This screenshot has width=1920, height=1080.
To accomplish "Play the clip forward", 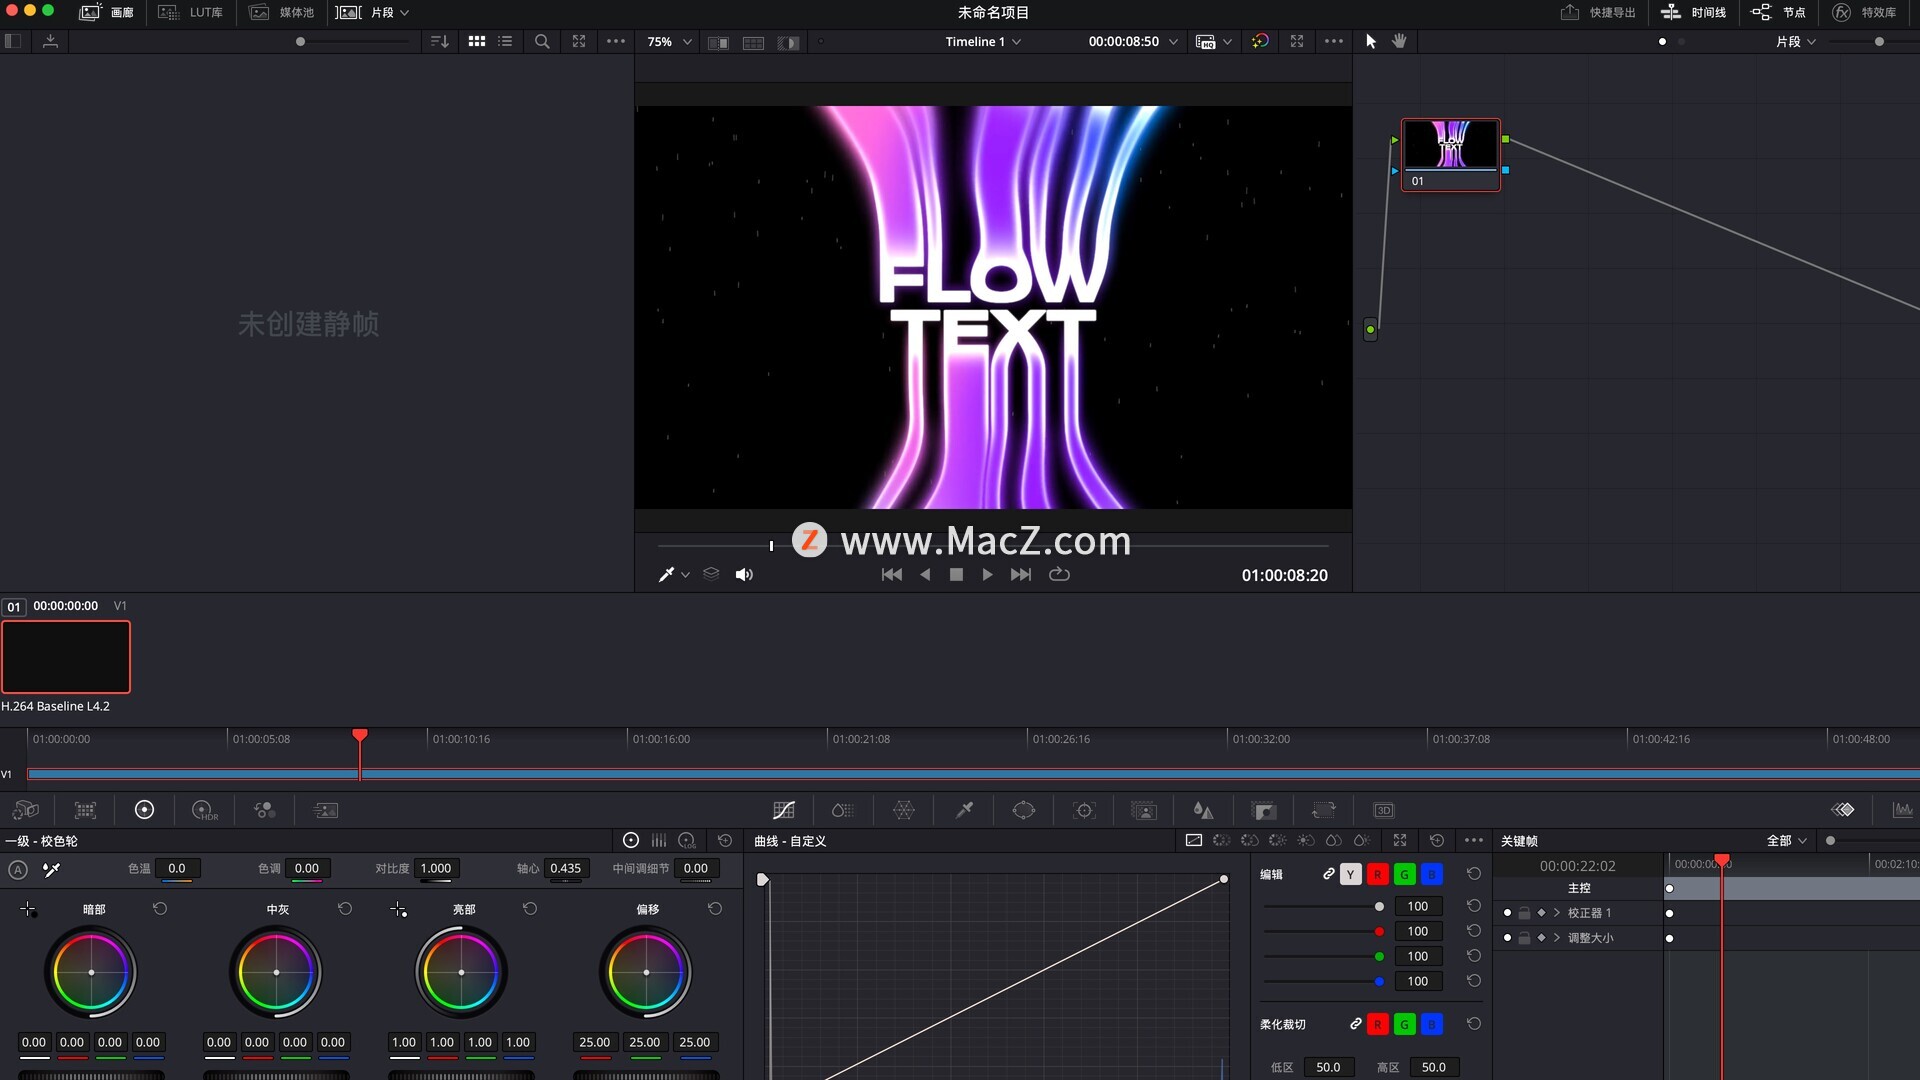I will click(987, 574).
